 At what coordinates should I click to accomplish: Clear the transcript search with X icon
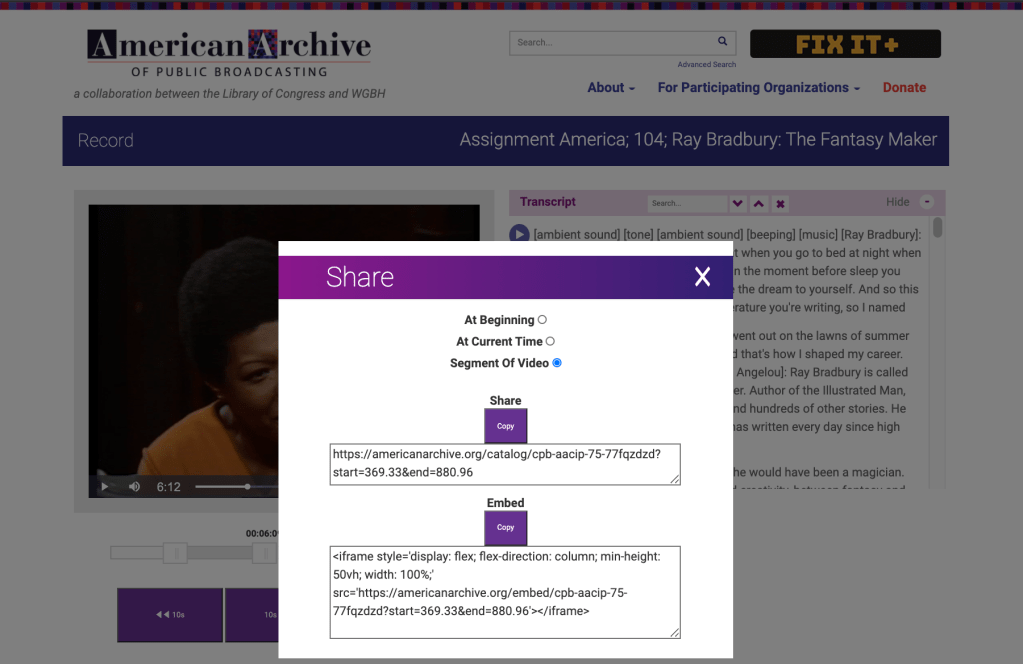coord(780,203)
